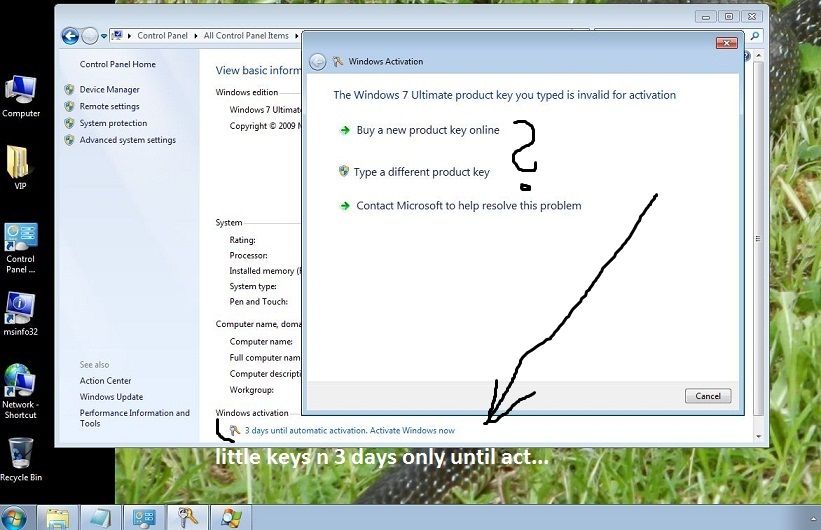
Task: Click the shield icon beside Remote settings
Action: [69, 106]
